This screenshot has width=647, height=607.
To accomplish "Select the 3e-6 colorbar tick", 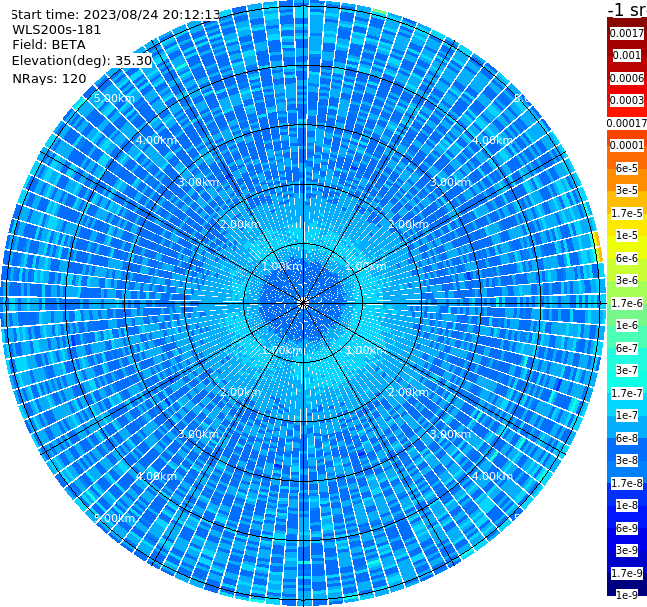I will pyautogui.click(x=627, y=280).
